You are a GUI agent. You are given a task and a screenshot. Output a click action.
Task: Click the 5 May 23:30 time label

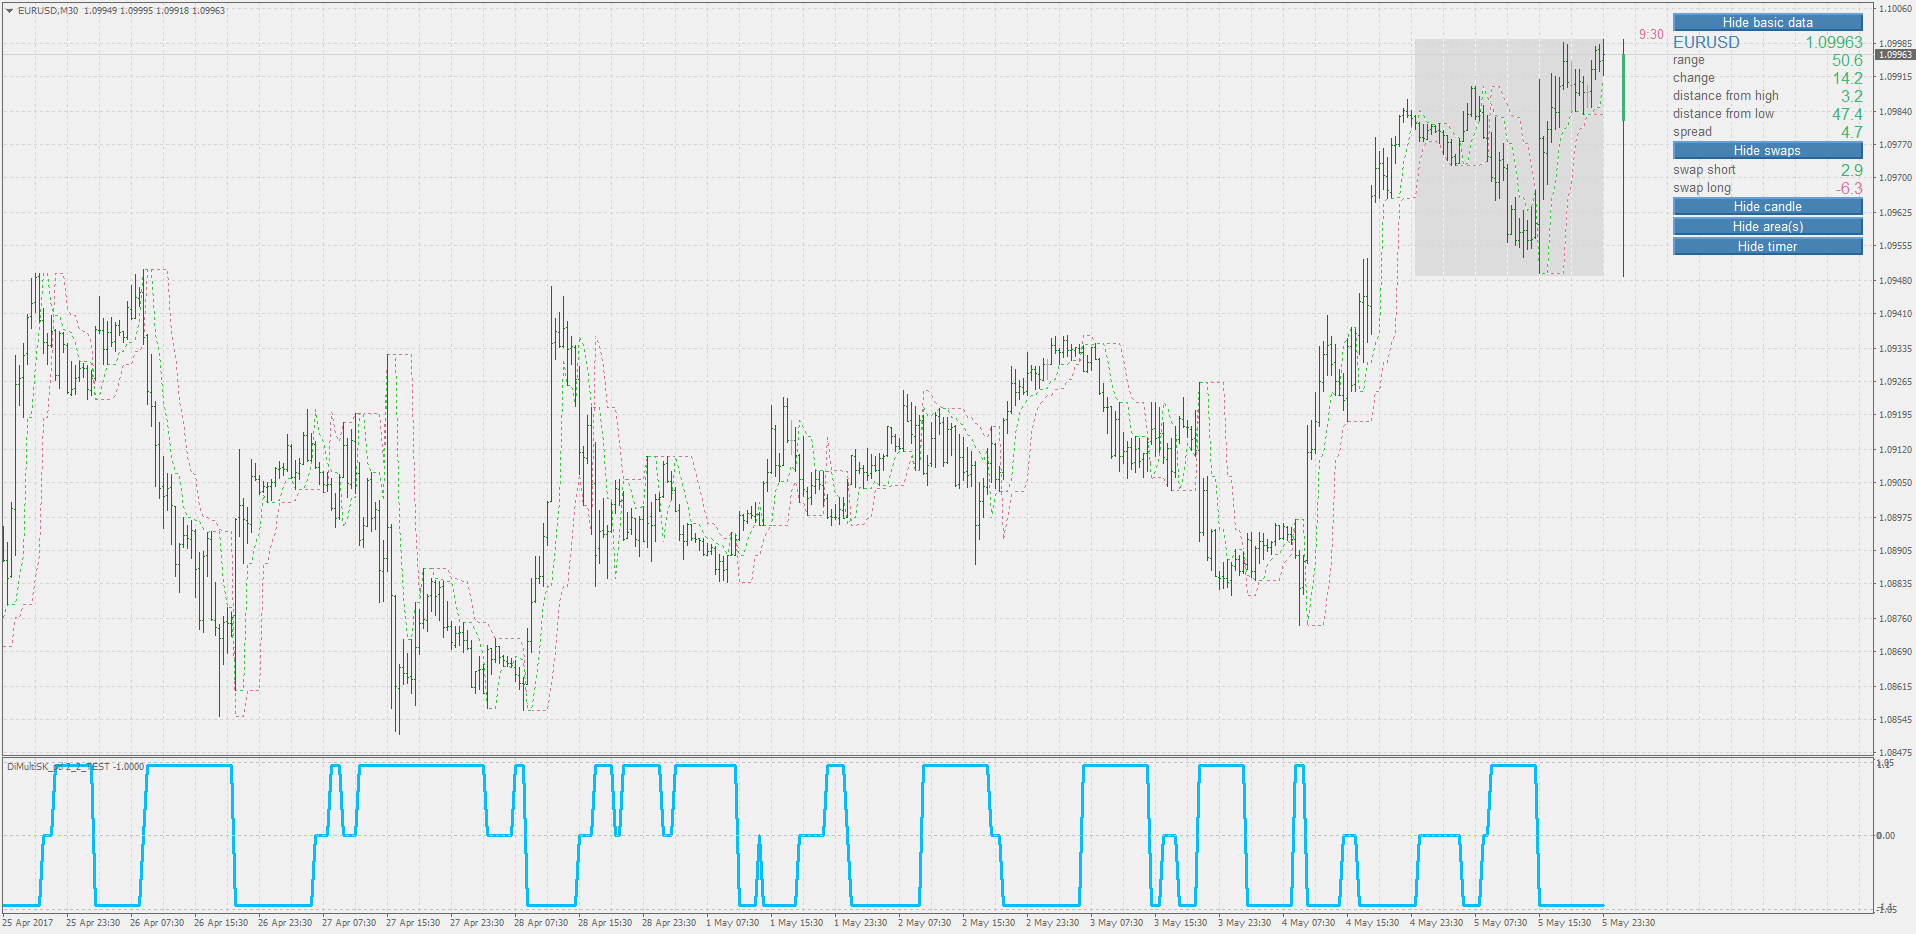tap(1629, 923)
